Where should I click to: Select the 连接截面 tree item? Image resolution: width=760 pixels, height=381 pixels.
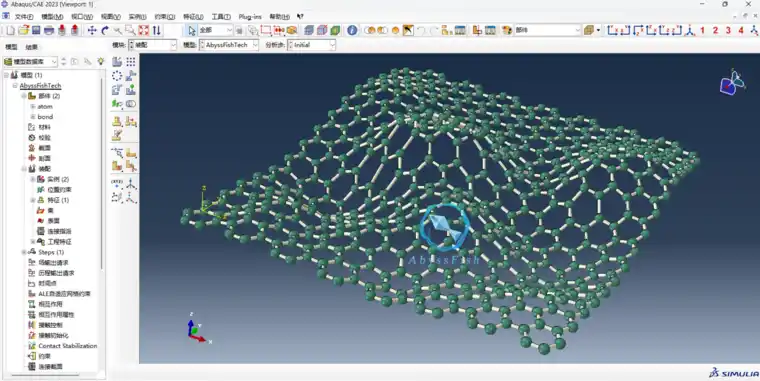[50, 367]
